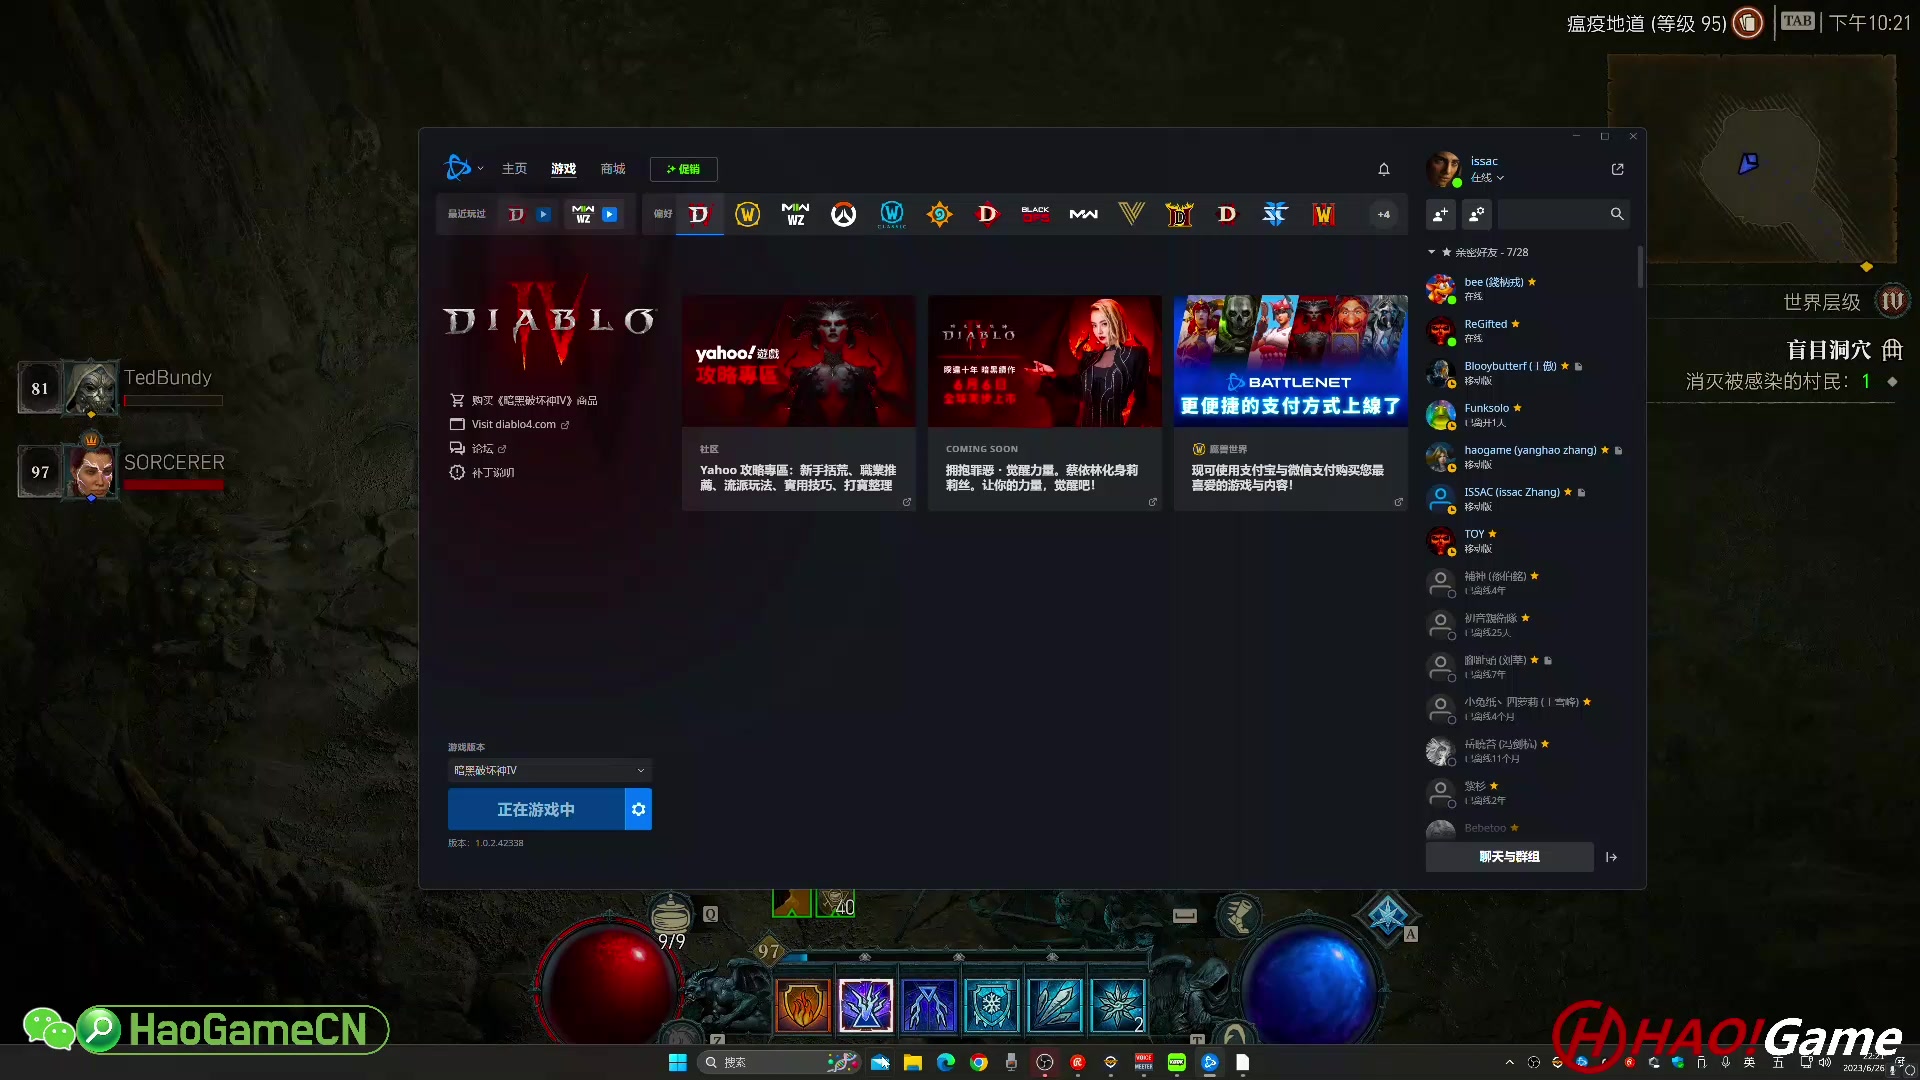Select the StarCraft icon in favorites

pos(1275,214)
